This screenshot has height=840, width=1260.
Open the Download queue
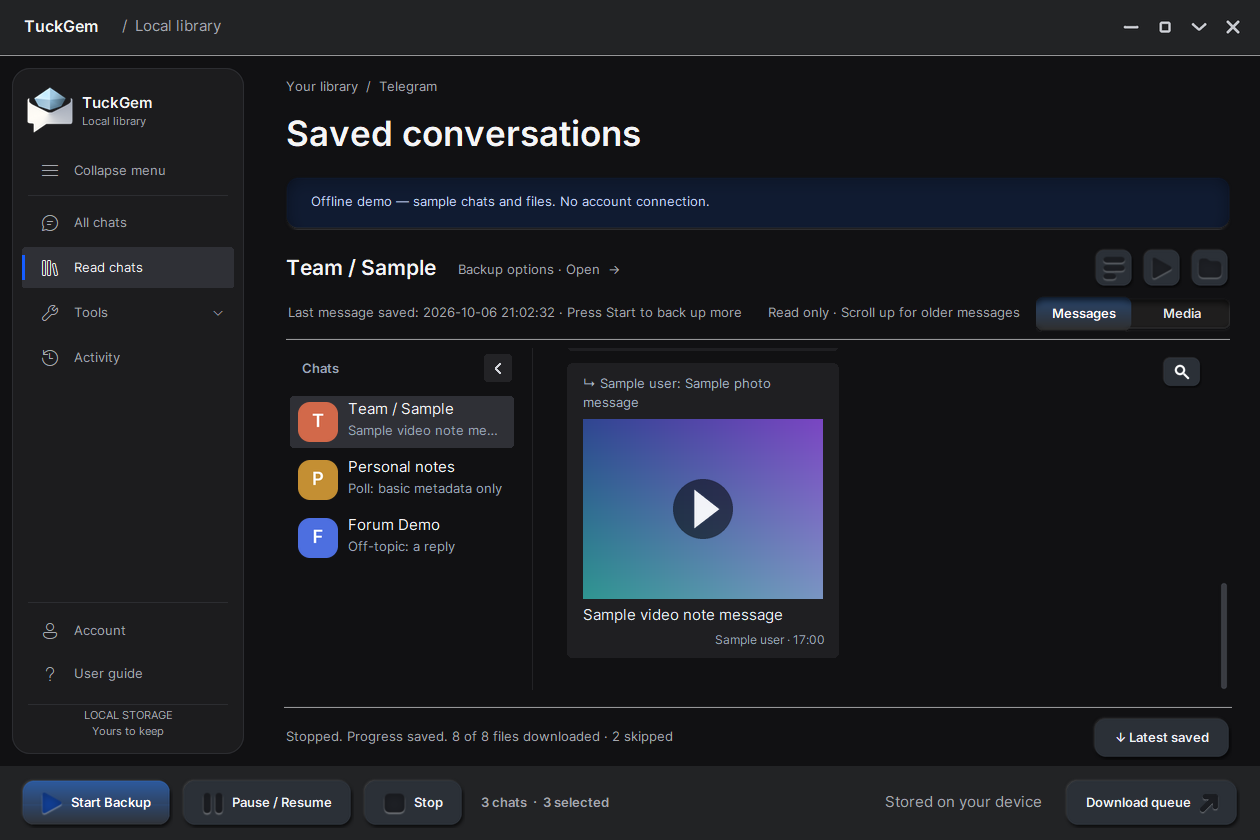click(x=1151, y=802)
